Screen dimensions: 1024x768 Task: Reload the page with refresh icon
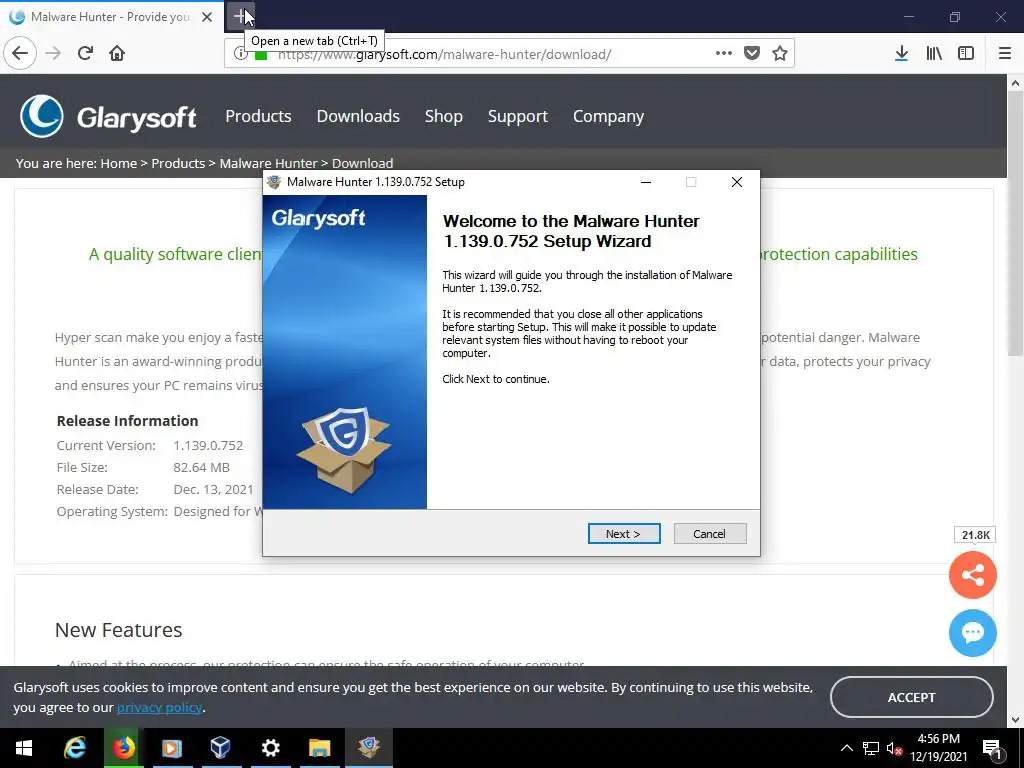(x=85, y=53)
